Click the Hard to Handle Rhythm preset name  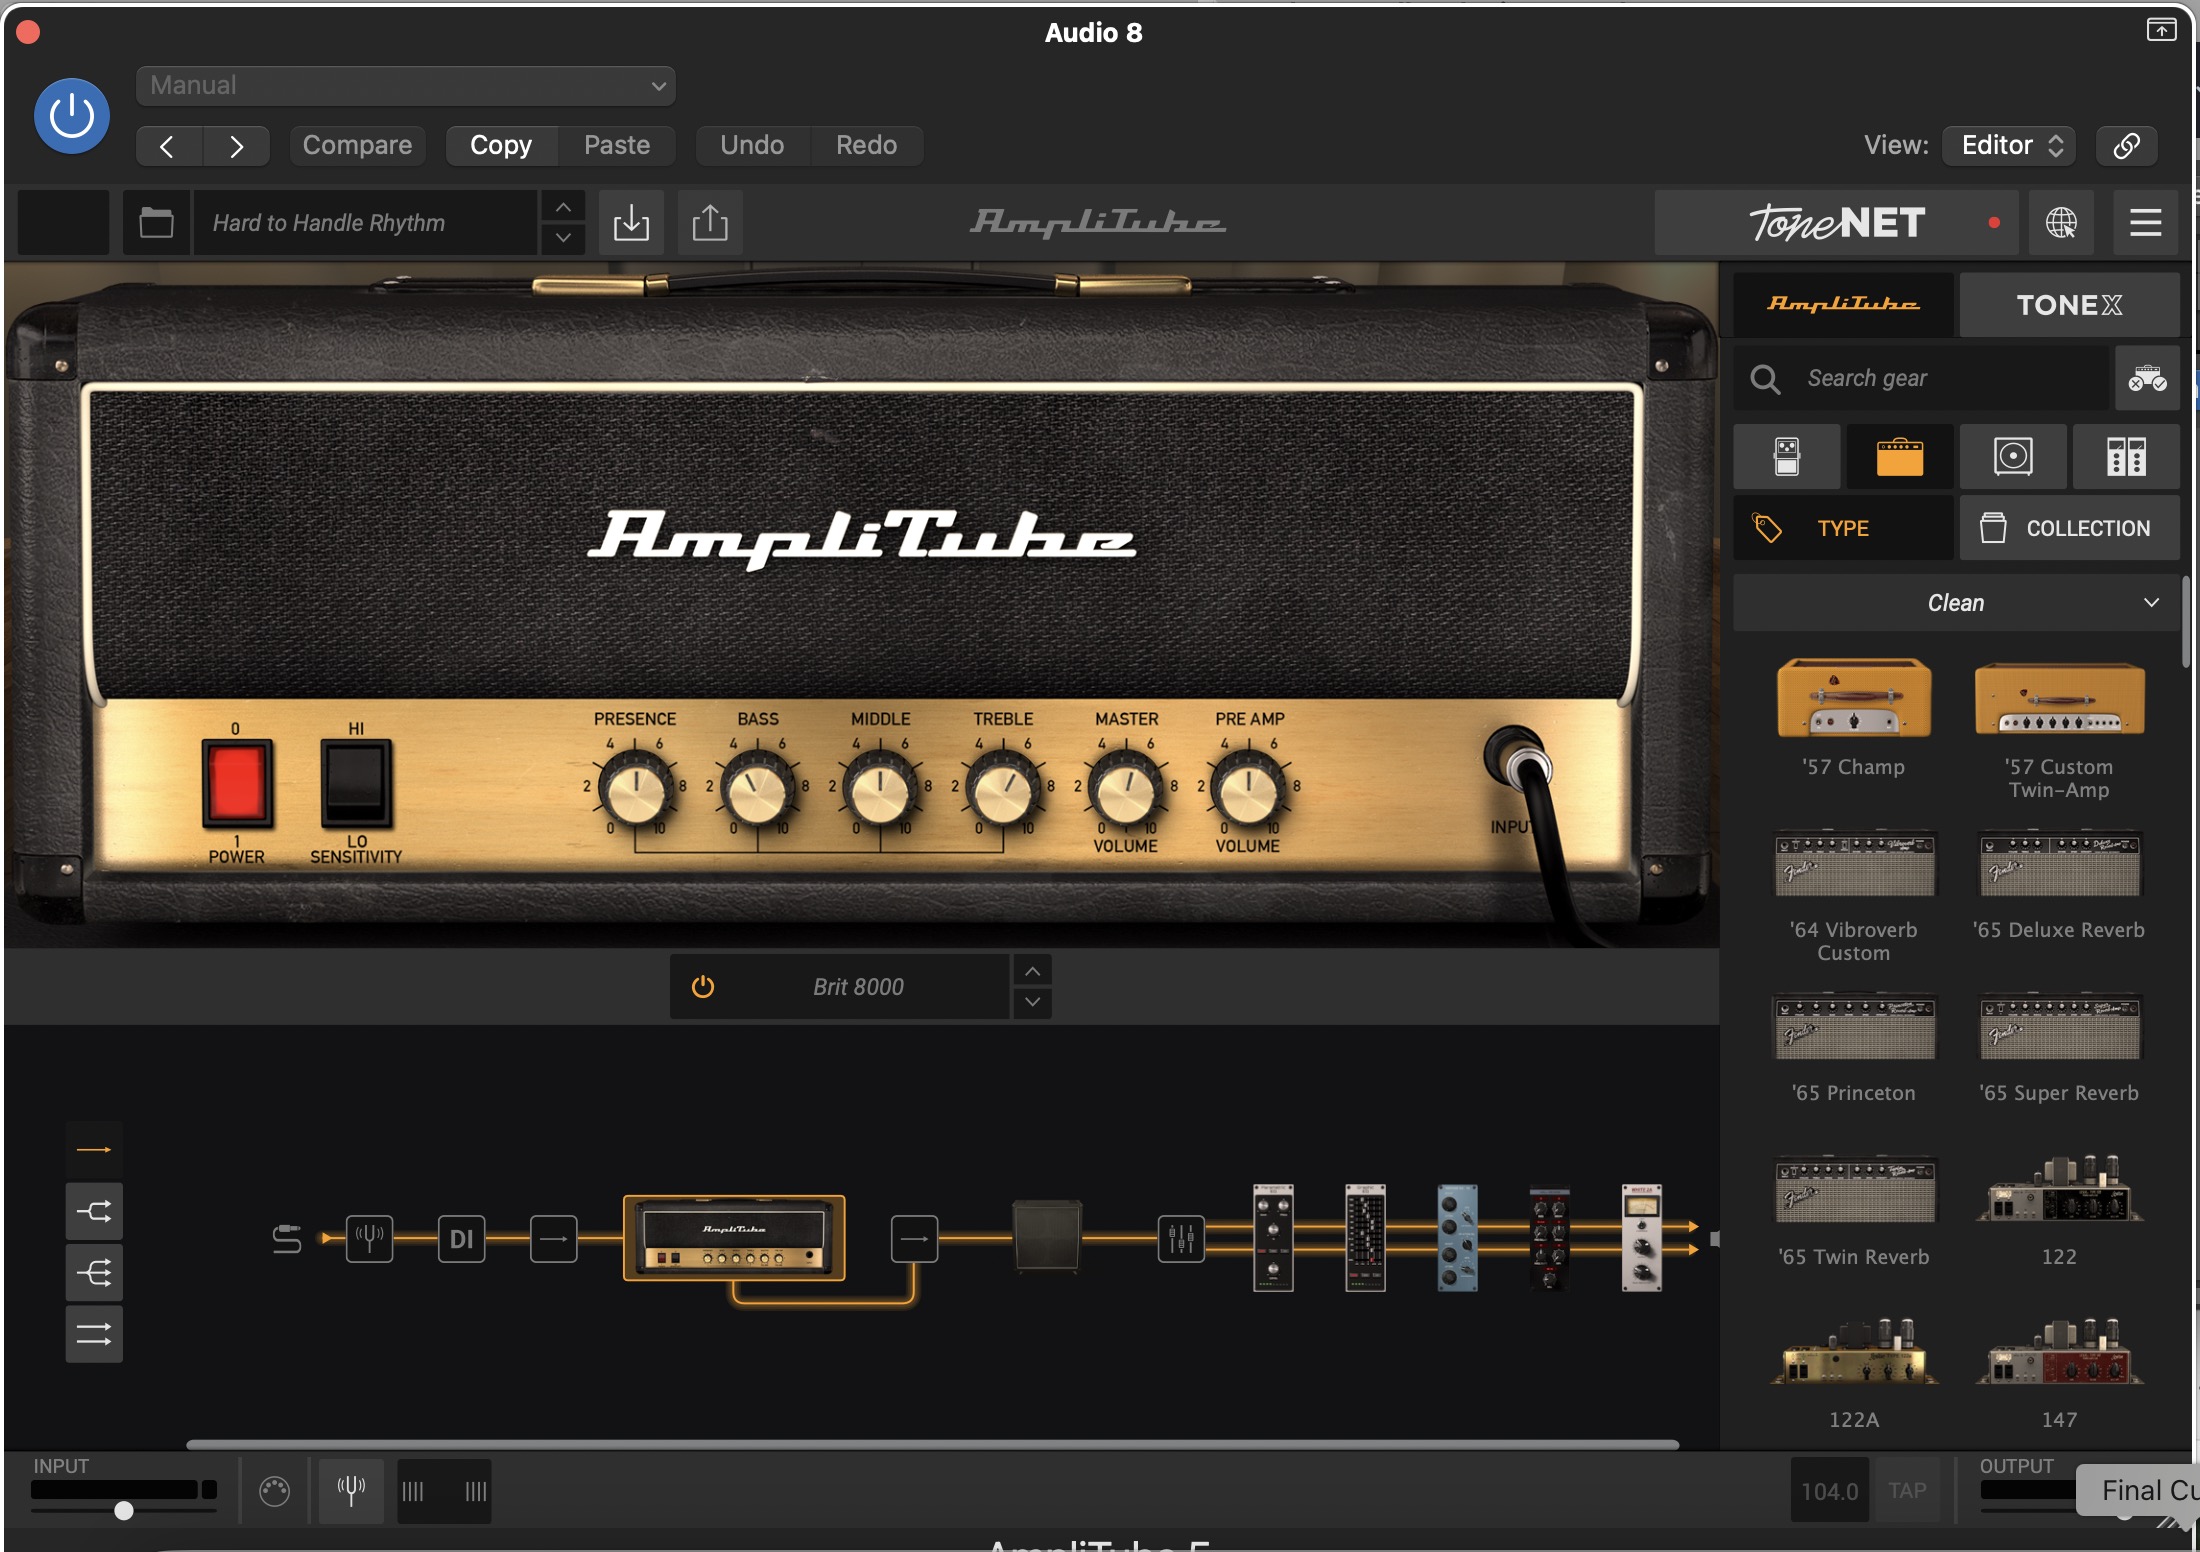[x=364, y=222]
